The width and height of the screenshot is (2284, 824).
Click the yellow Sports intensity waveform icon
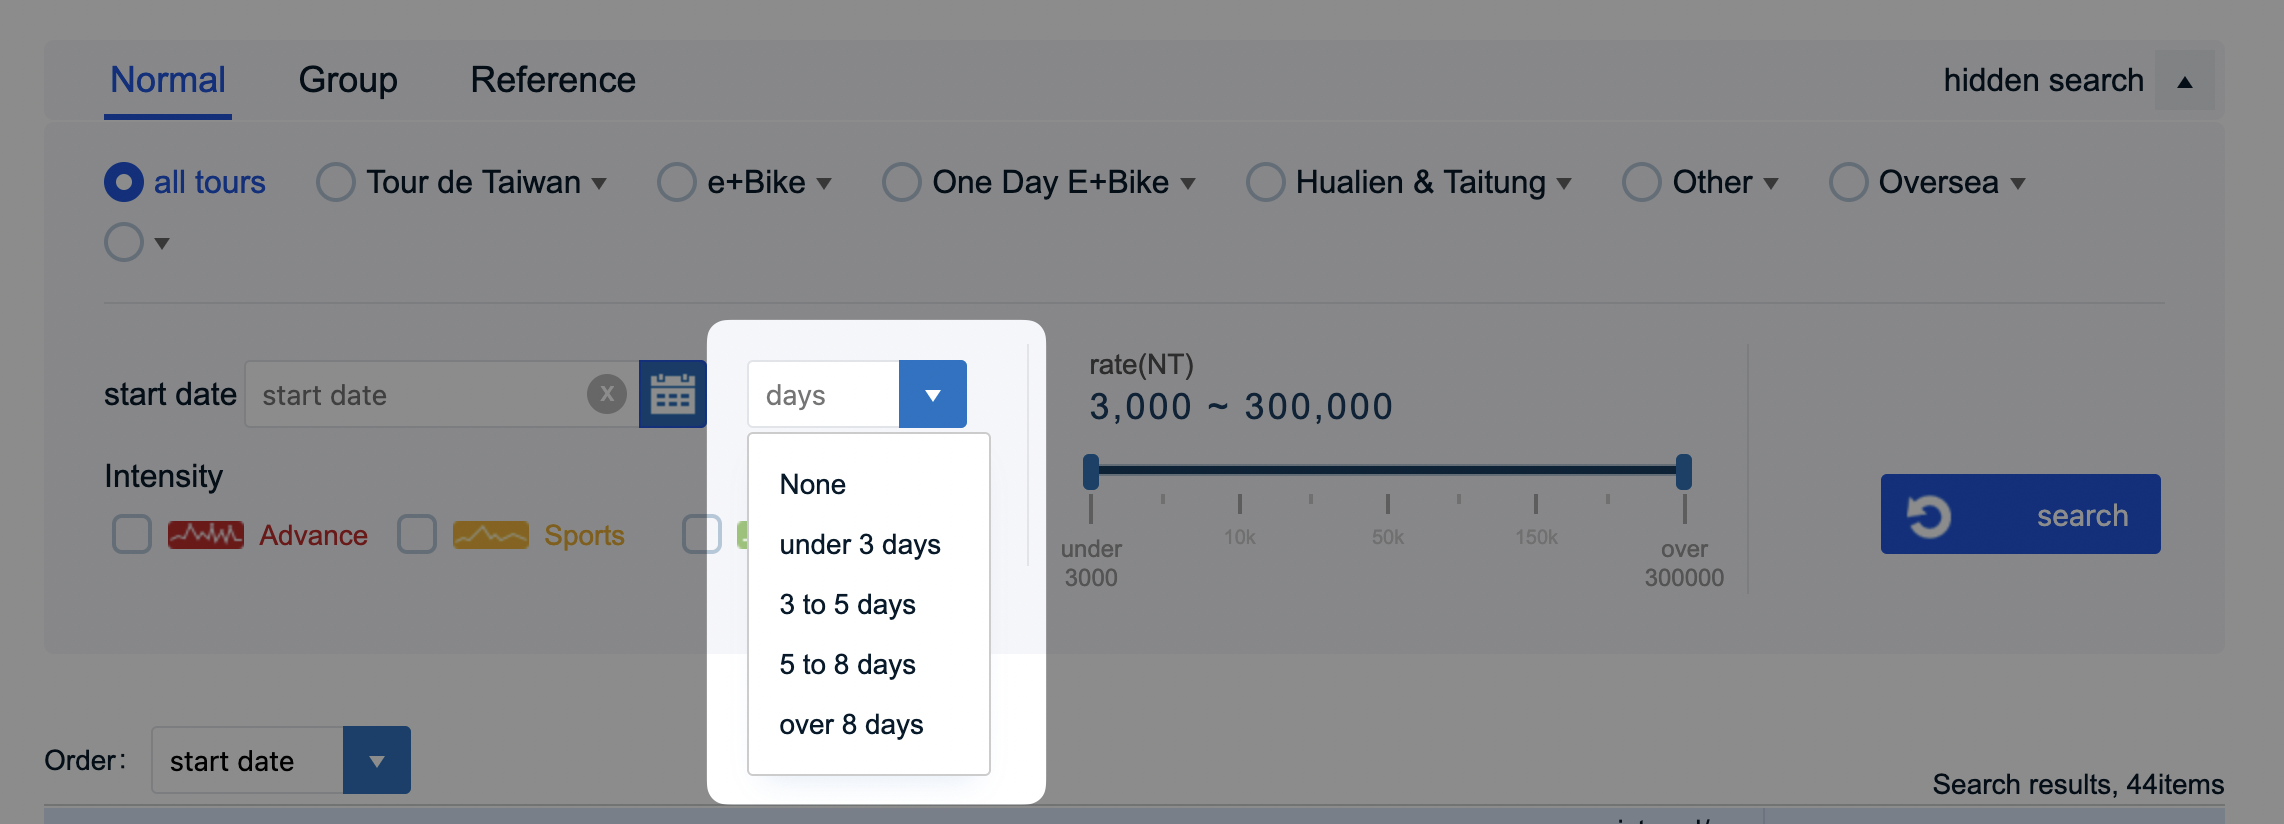pyautogui.click(x=492, y=534)
